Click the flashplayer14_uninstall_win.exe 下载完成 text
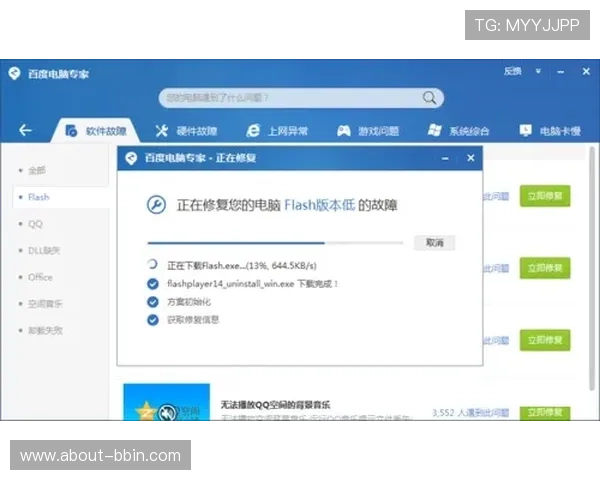The image size is (600, 480). (x=253, y=284)
